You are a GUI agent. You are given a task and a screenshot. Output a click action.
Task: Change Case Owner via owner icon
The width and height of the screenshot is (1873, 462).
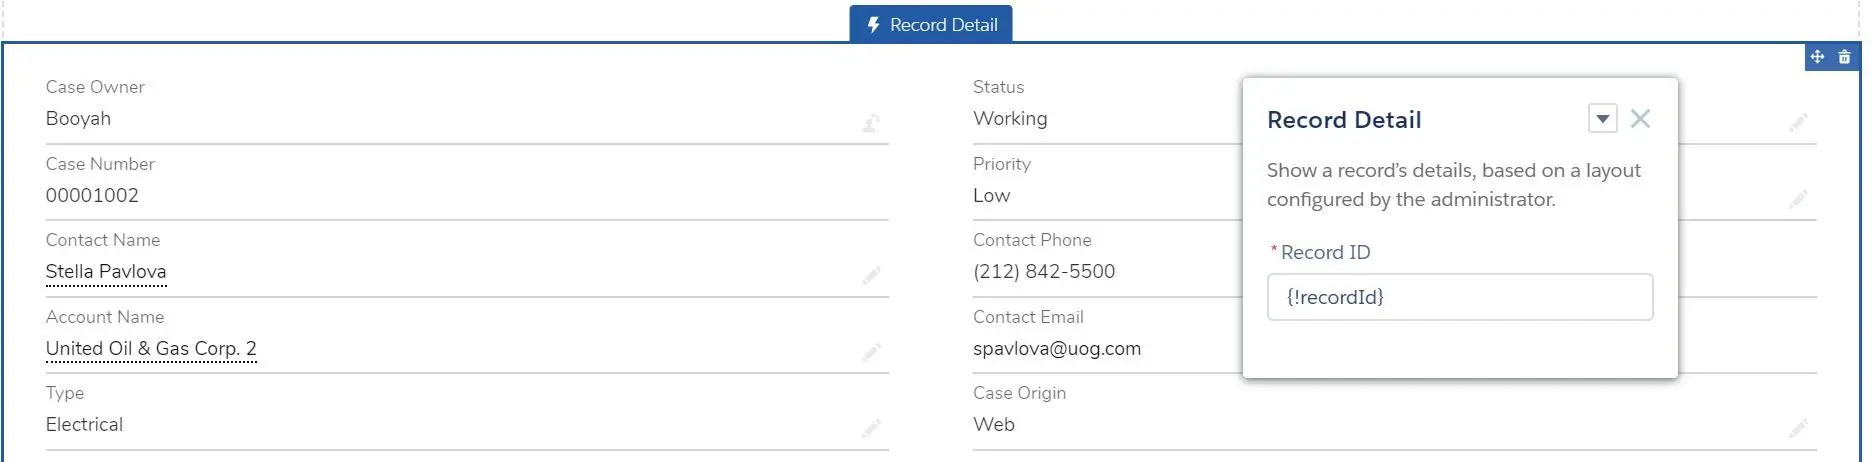coord(871,123)
